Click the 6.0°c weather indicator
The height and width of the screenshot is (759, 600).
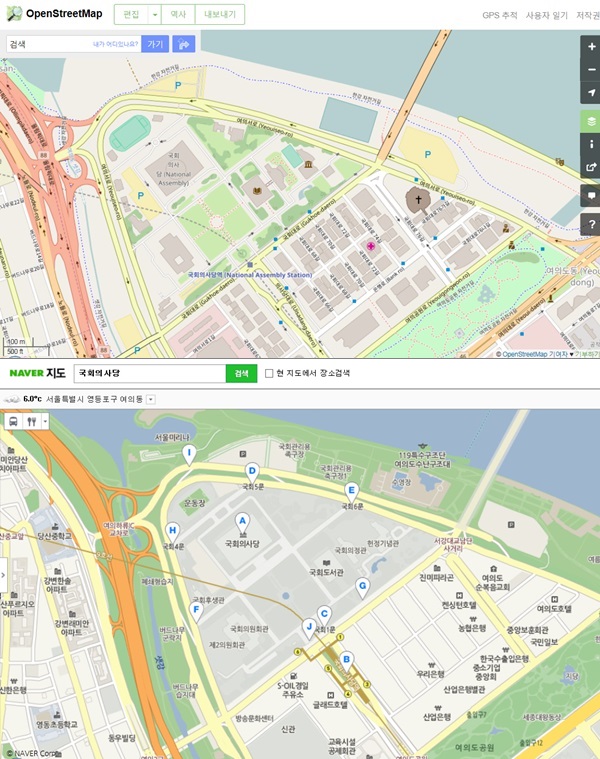tap(32, 399)
